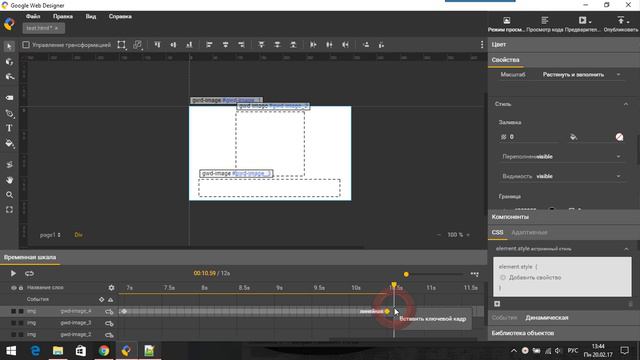This screenshot has width=640, height=360.
Task: Select the Tag tool
Action: [9, 98]
